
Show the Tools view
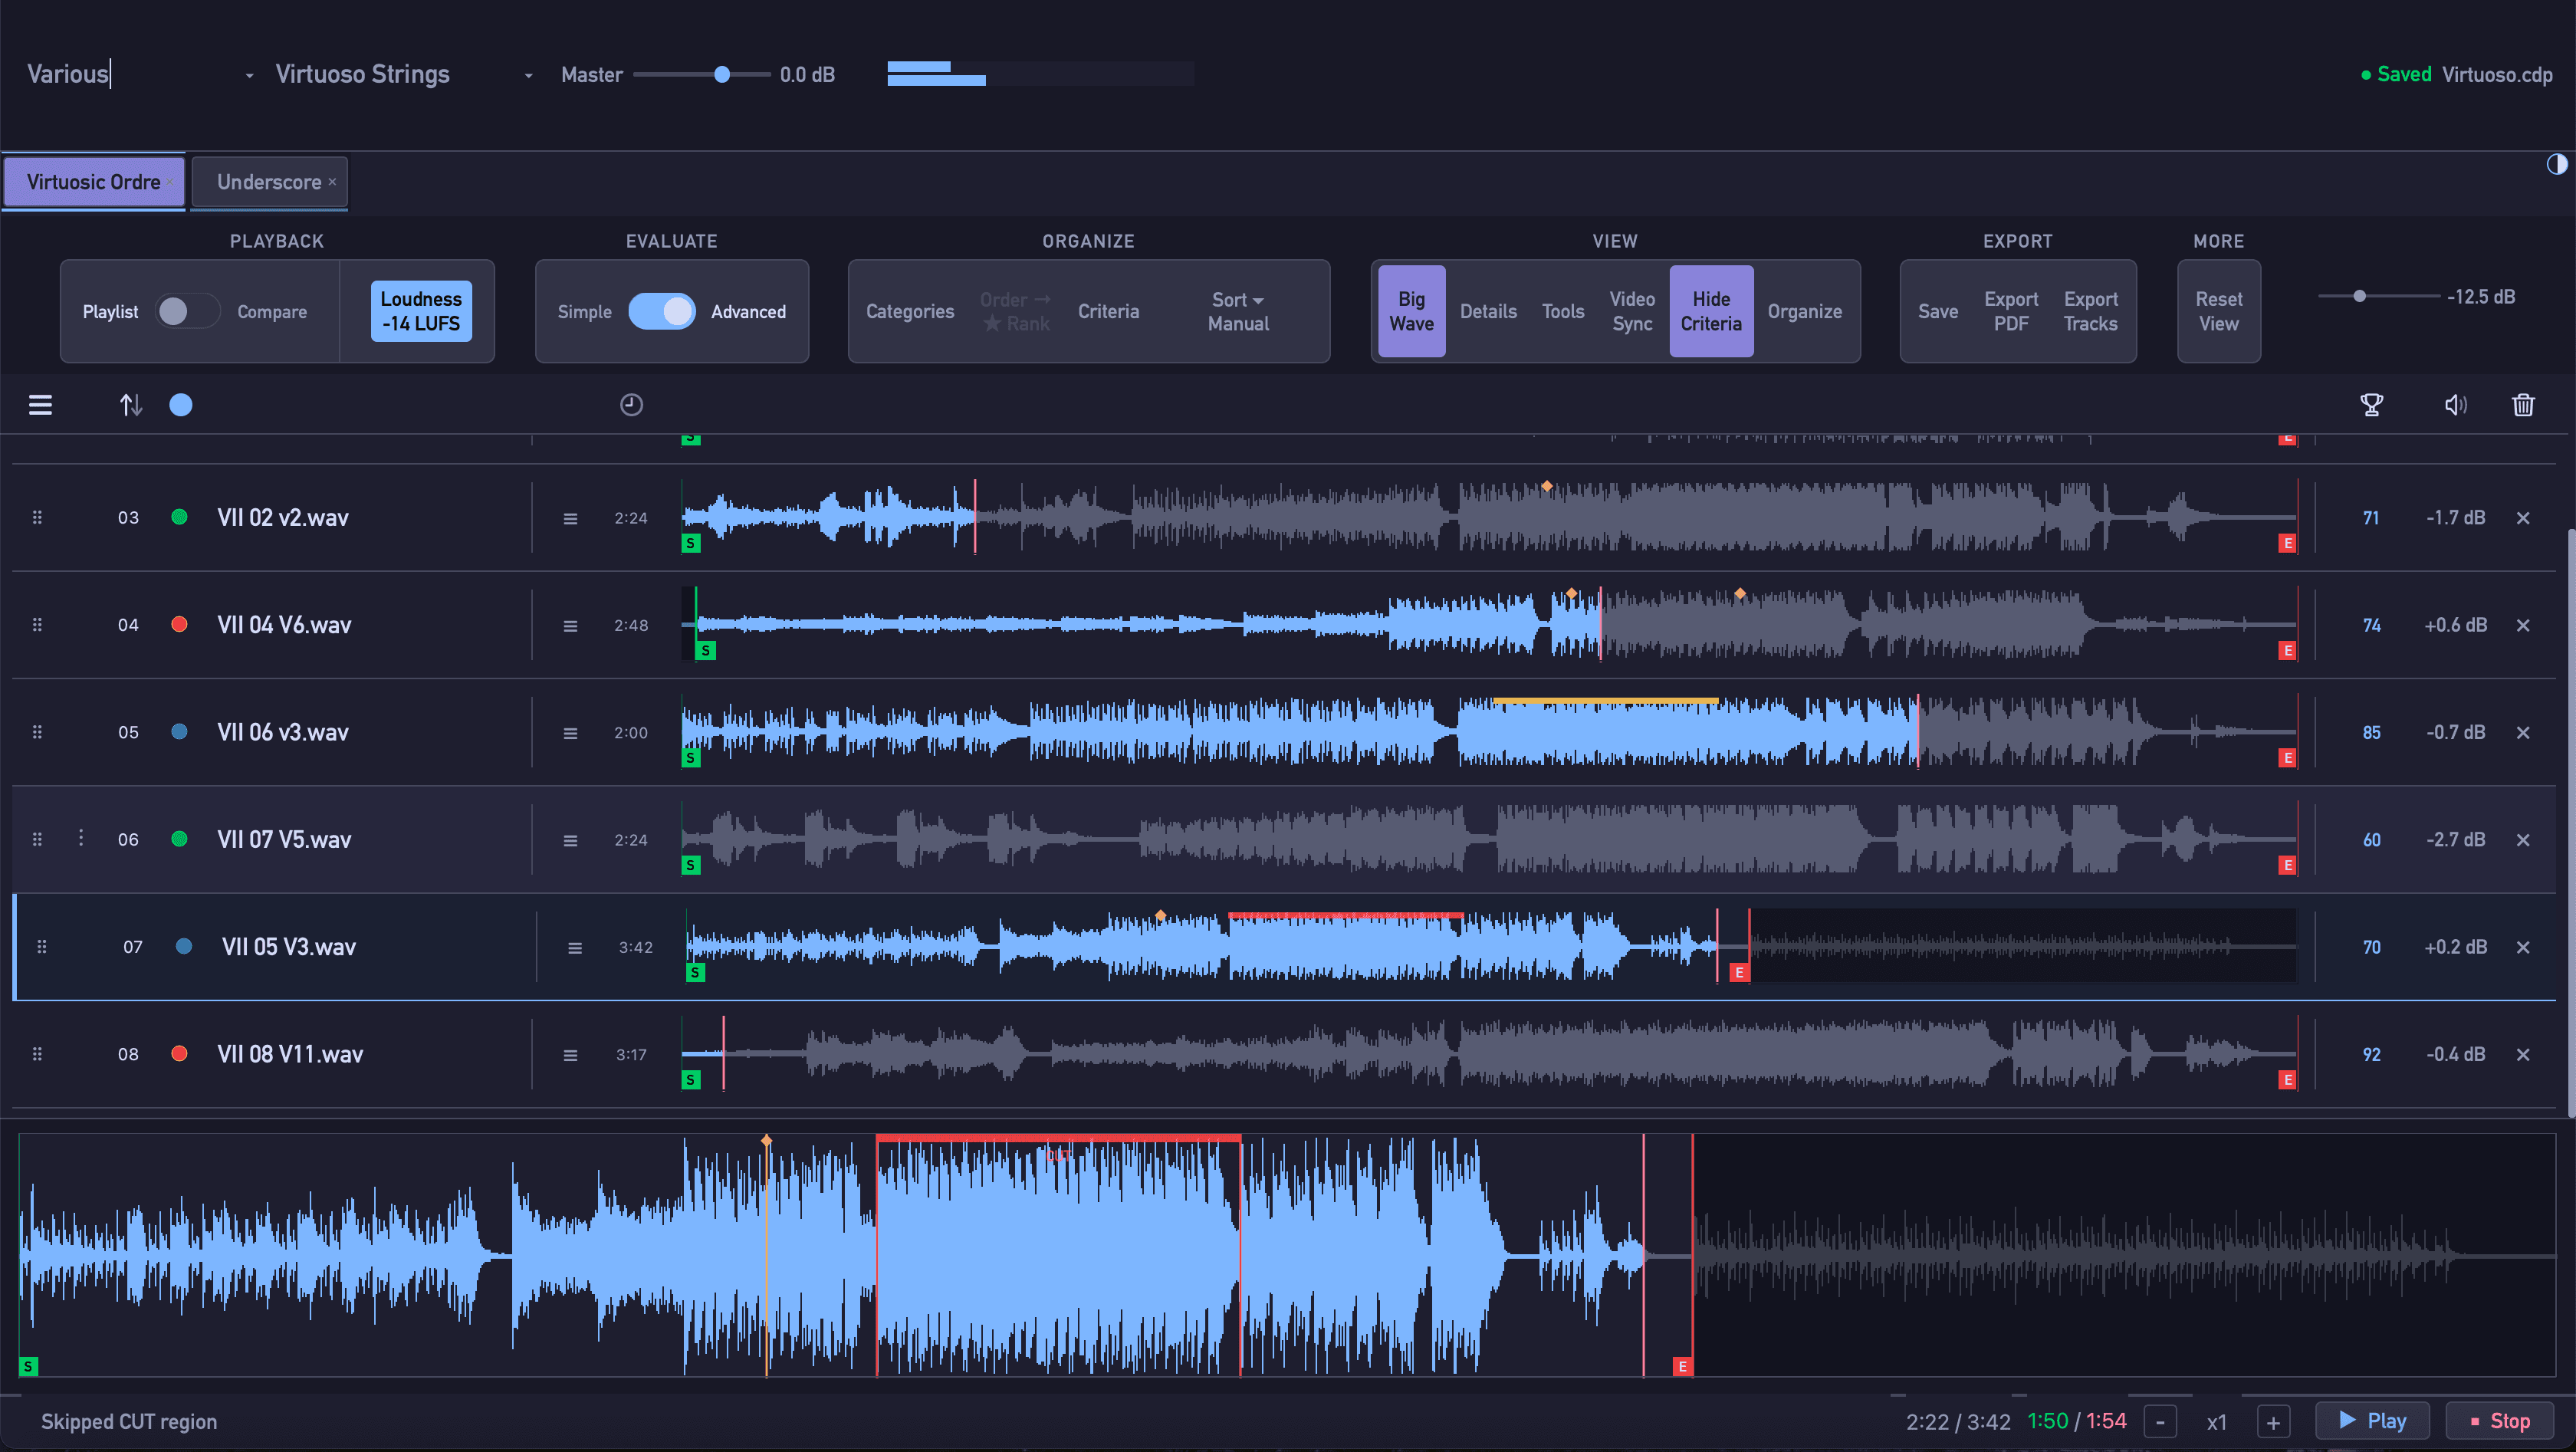click(1563, 311)
